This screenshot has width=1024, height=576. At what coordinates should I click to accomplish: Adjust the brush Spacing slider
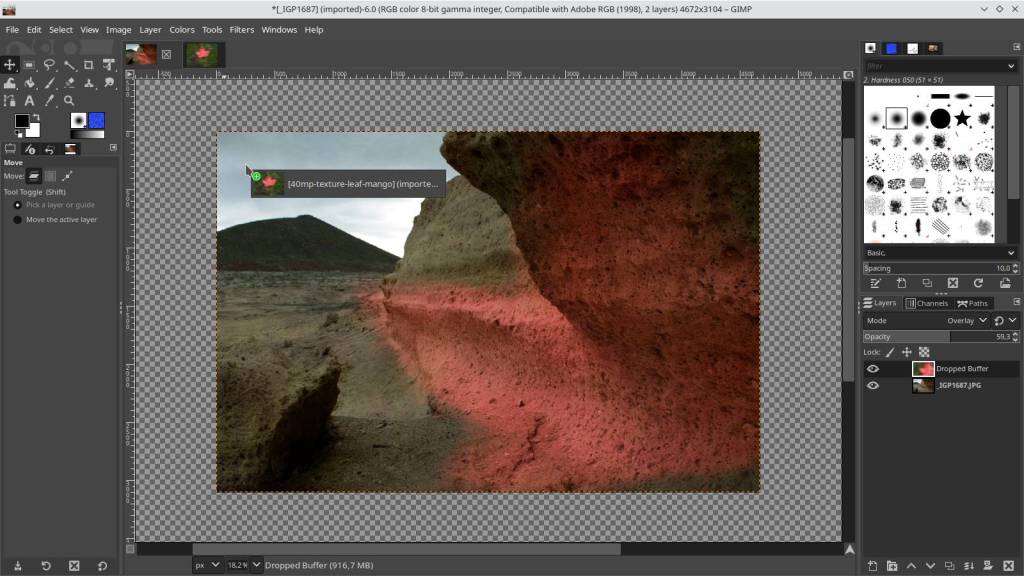(x=940, y=268)
